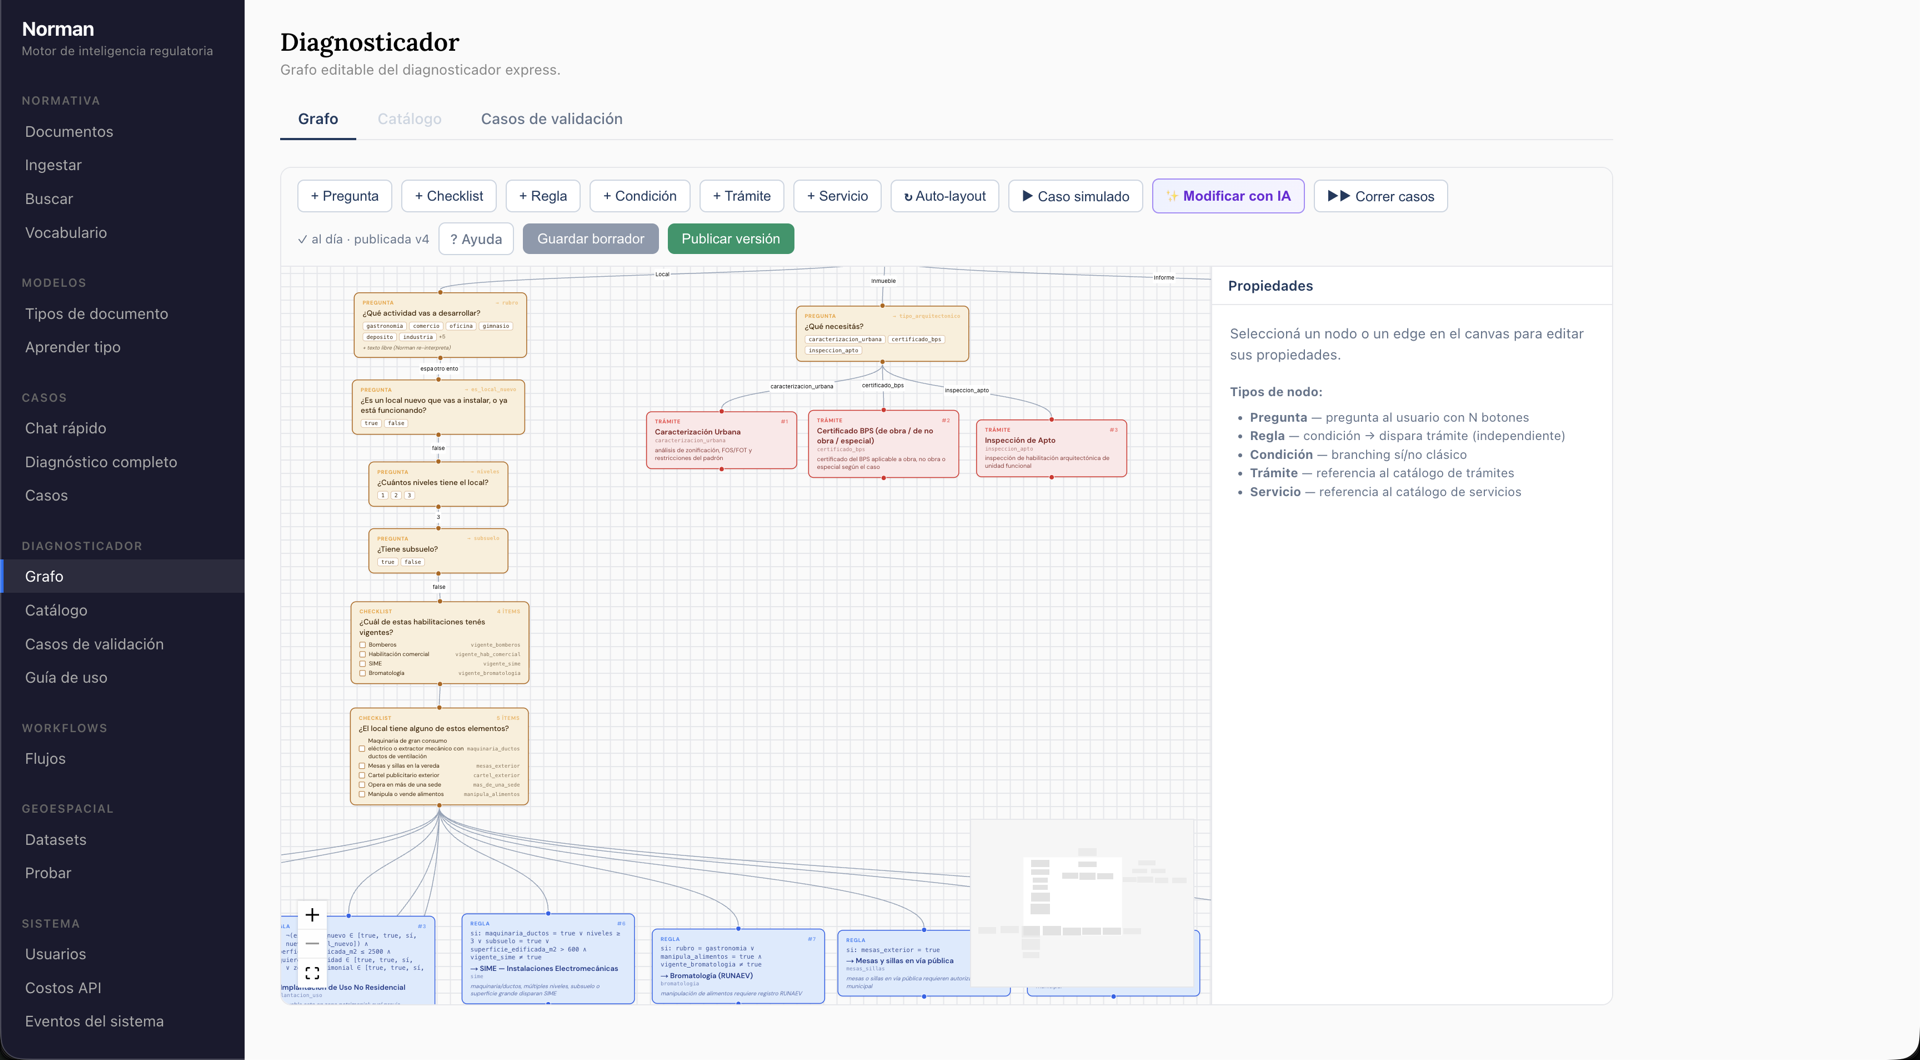Select the Certificado BPS trámite node

point(884,444)
